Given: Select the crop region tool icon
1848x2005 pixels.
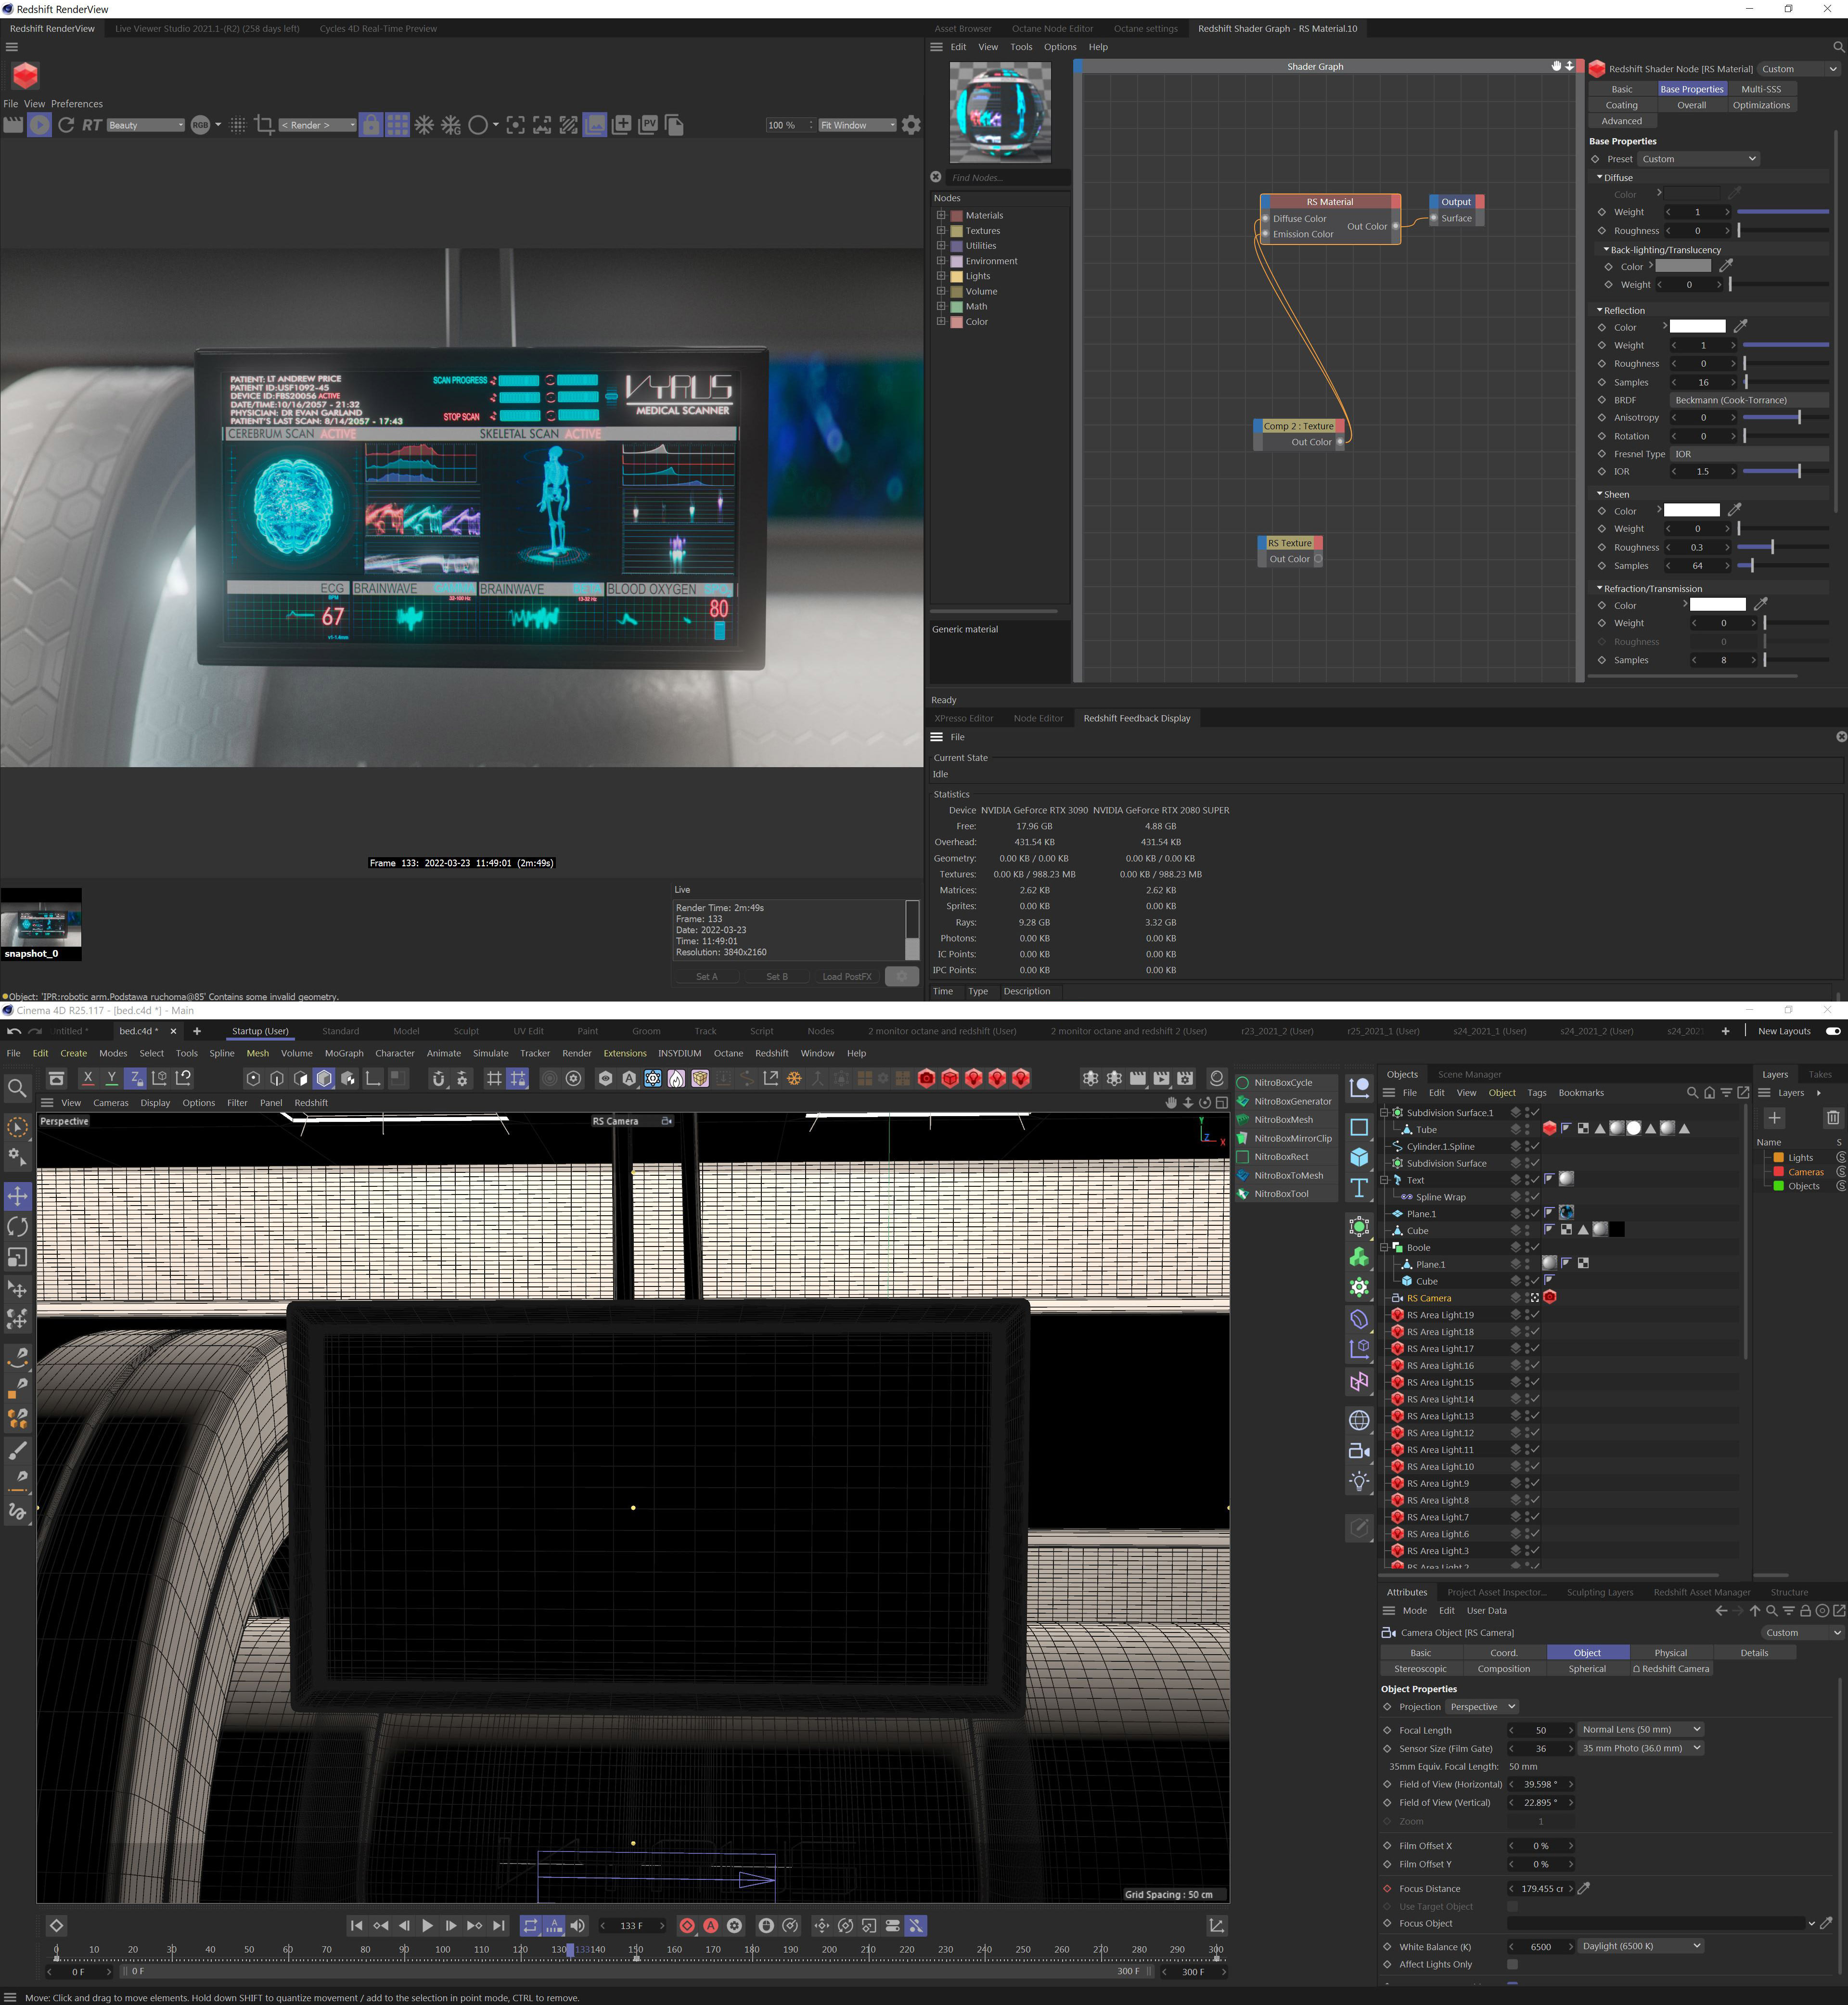Looking at the screenshot, I should click(x=264, y=125).
